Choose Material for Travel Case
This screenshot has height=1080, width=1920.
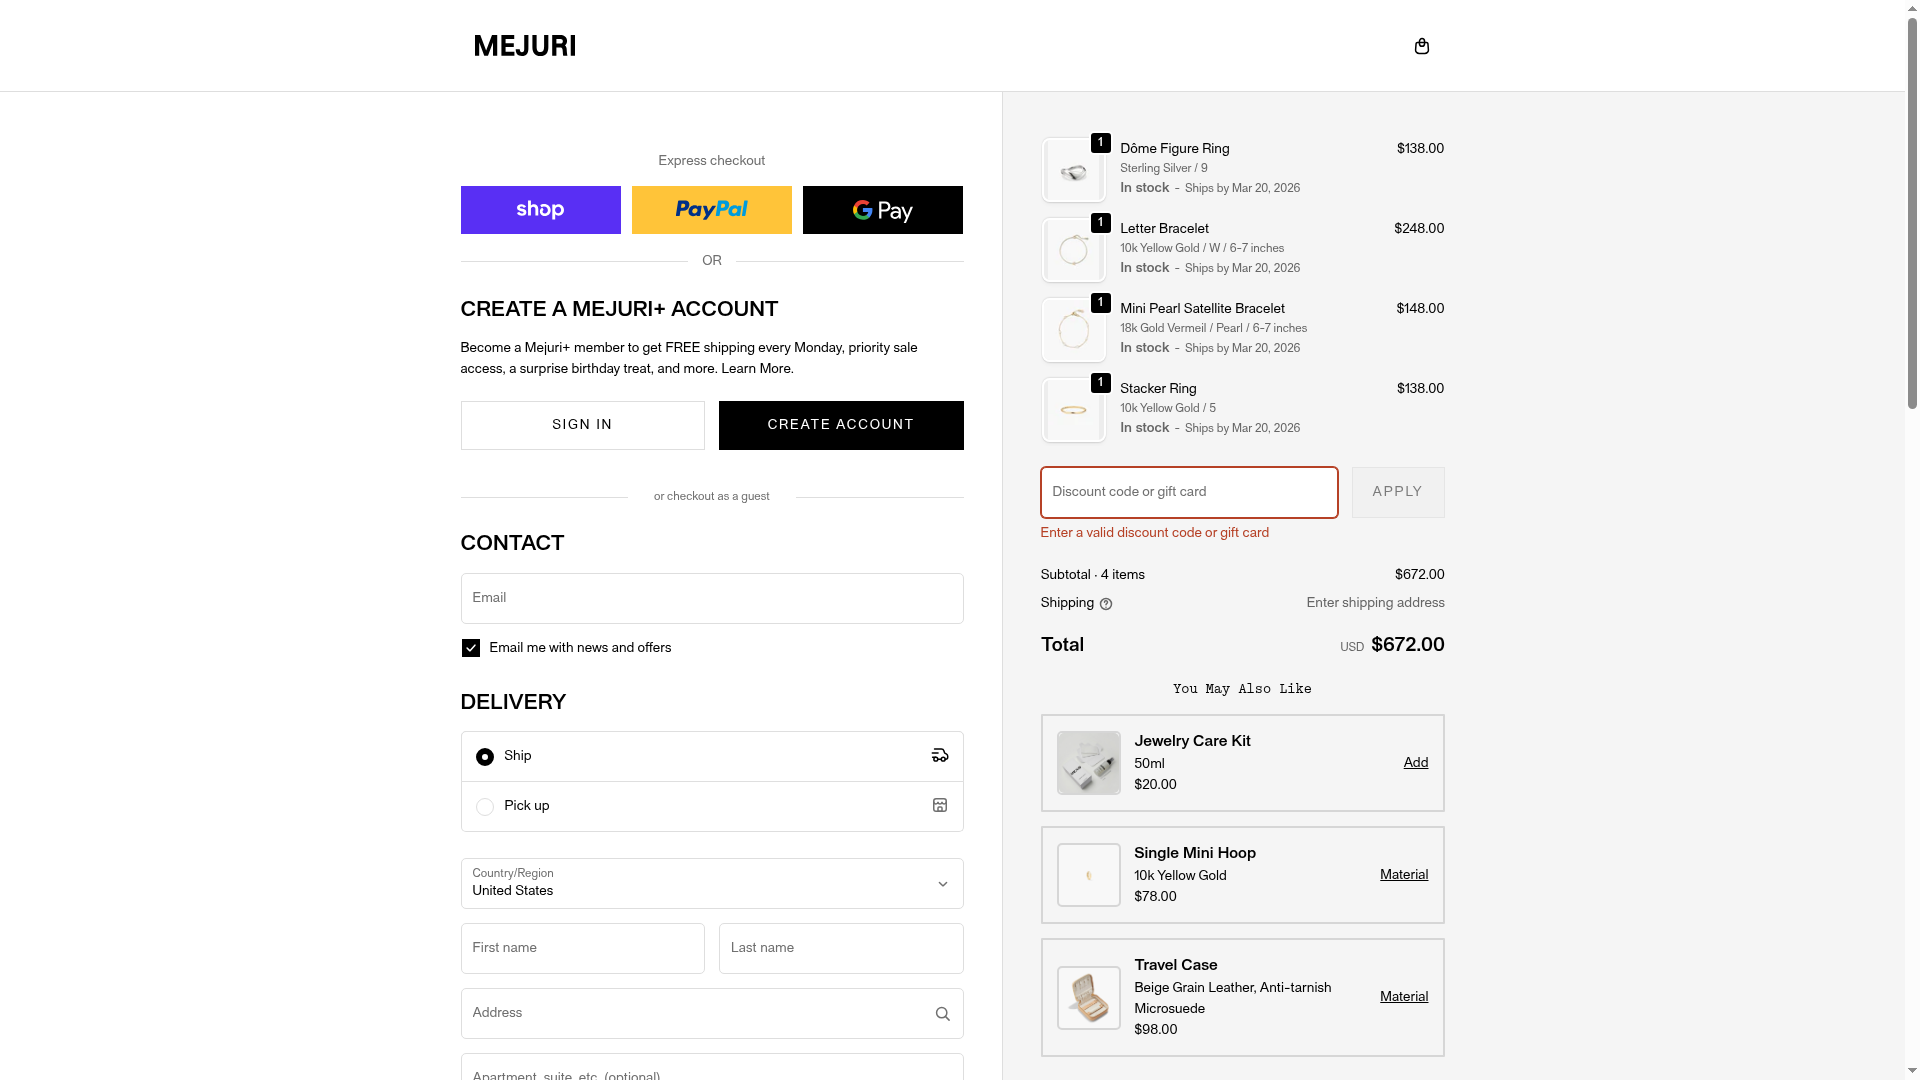pos(1403,997)
